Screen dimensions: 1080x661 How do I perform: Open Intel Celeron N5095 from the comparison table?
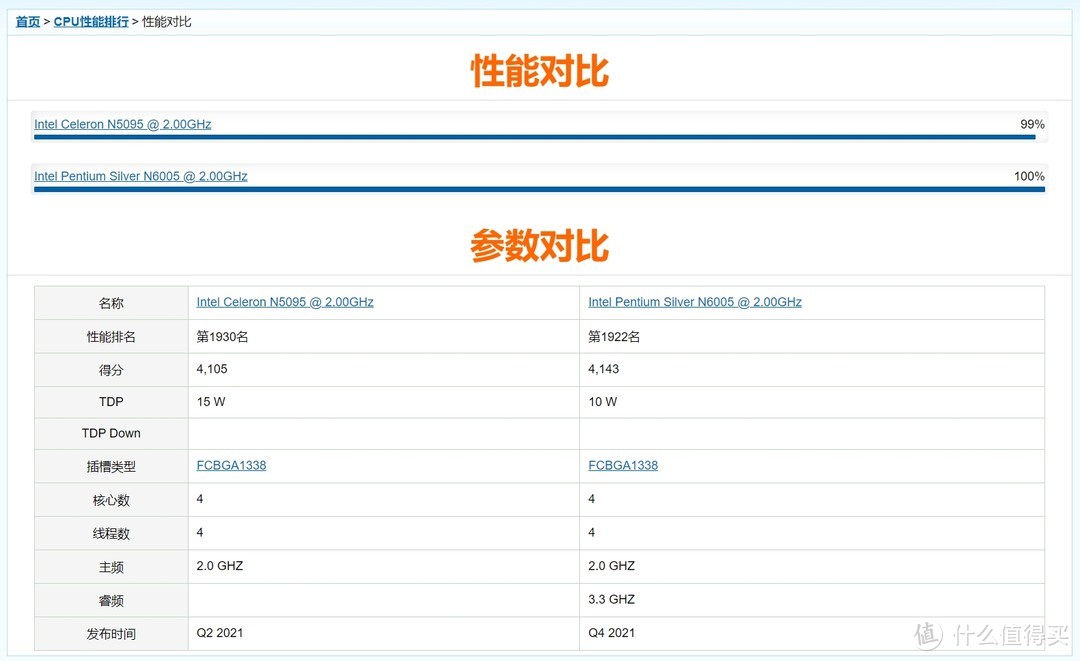click(x=285, y=301)
